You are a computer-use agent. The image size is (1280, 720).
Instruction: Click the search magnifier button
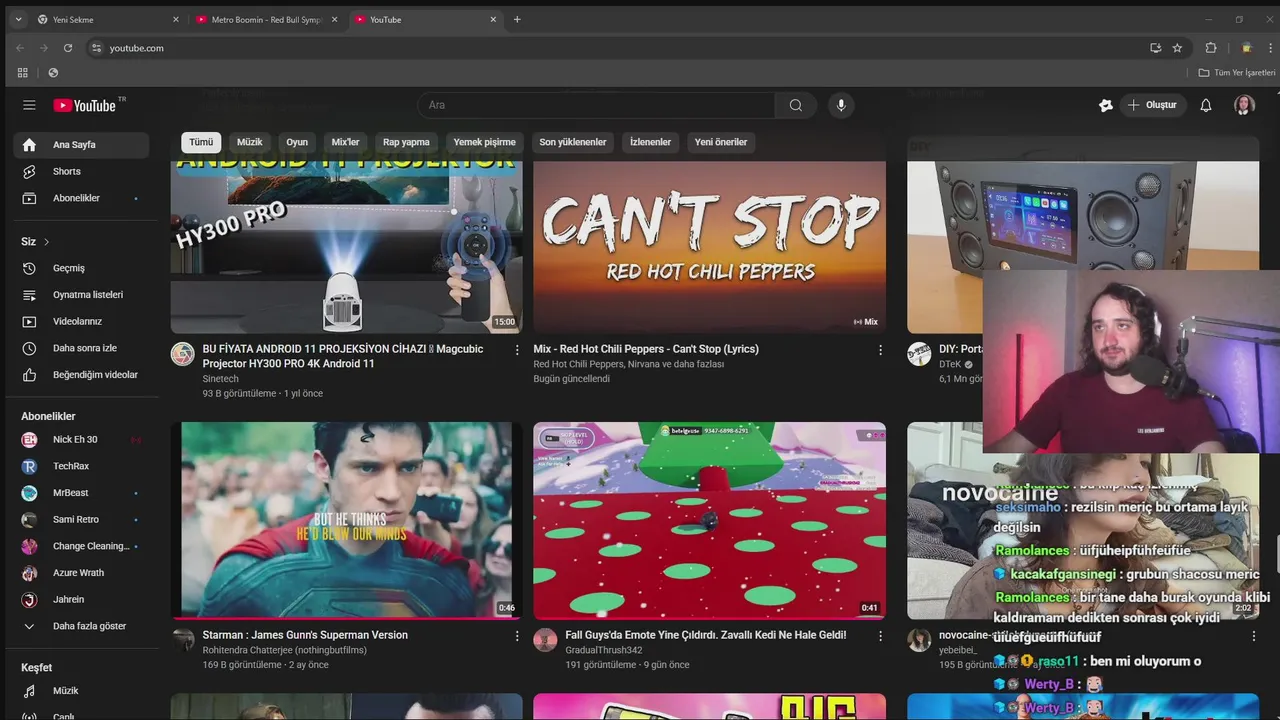tap(796, 105)
